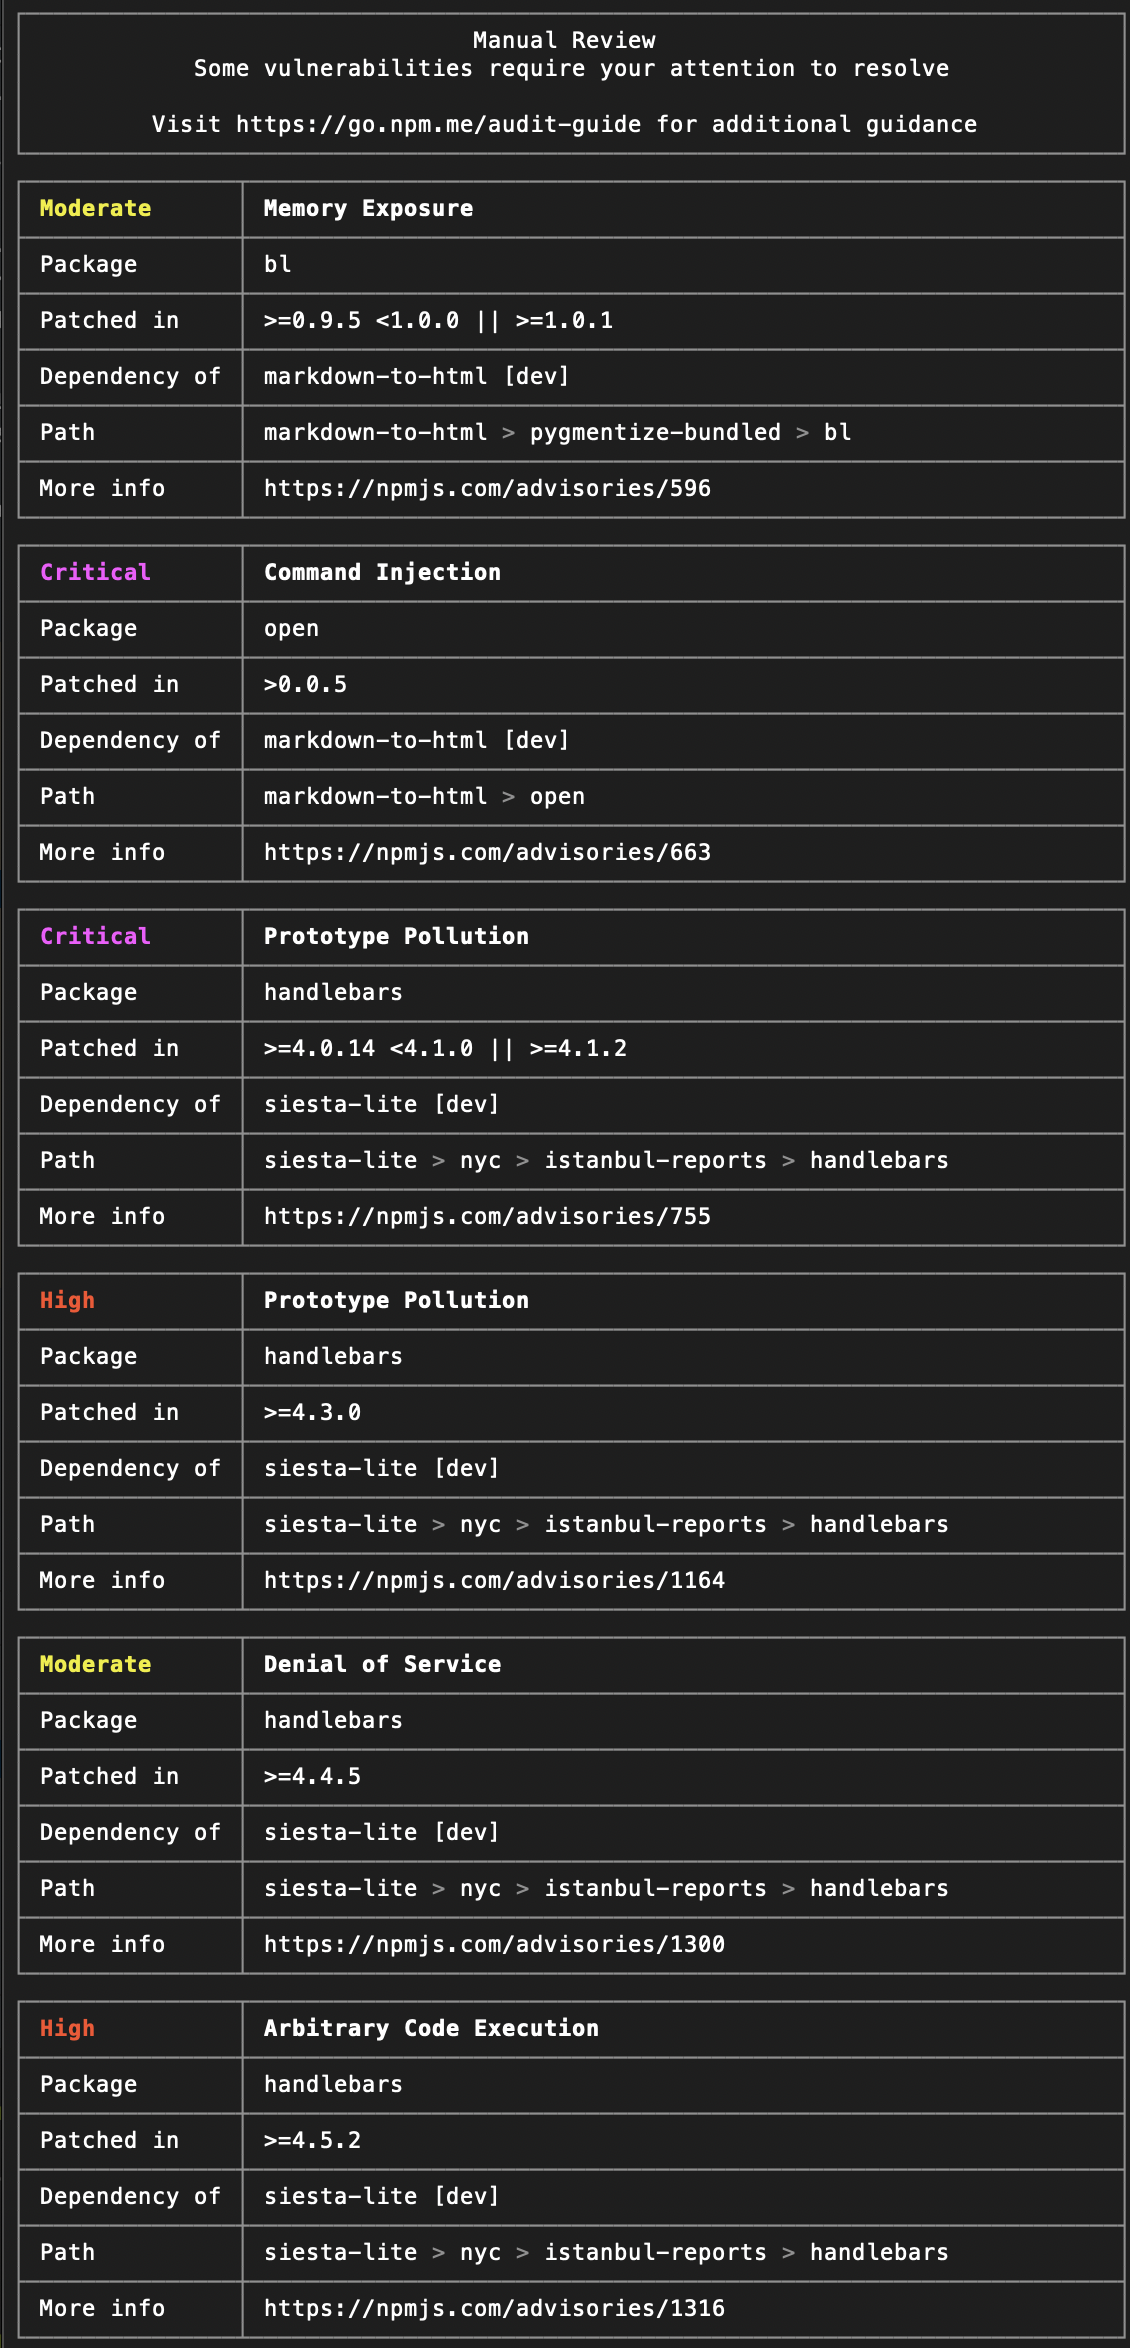Click patched version >=4.5.2
The height and width of the screenshot is (2348, 1130).
tap(312, 2140)
